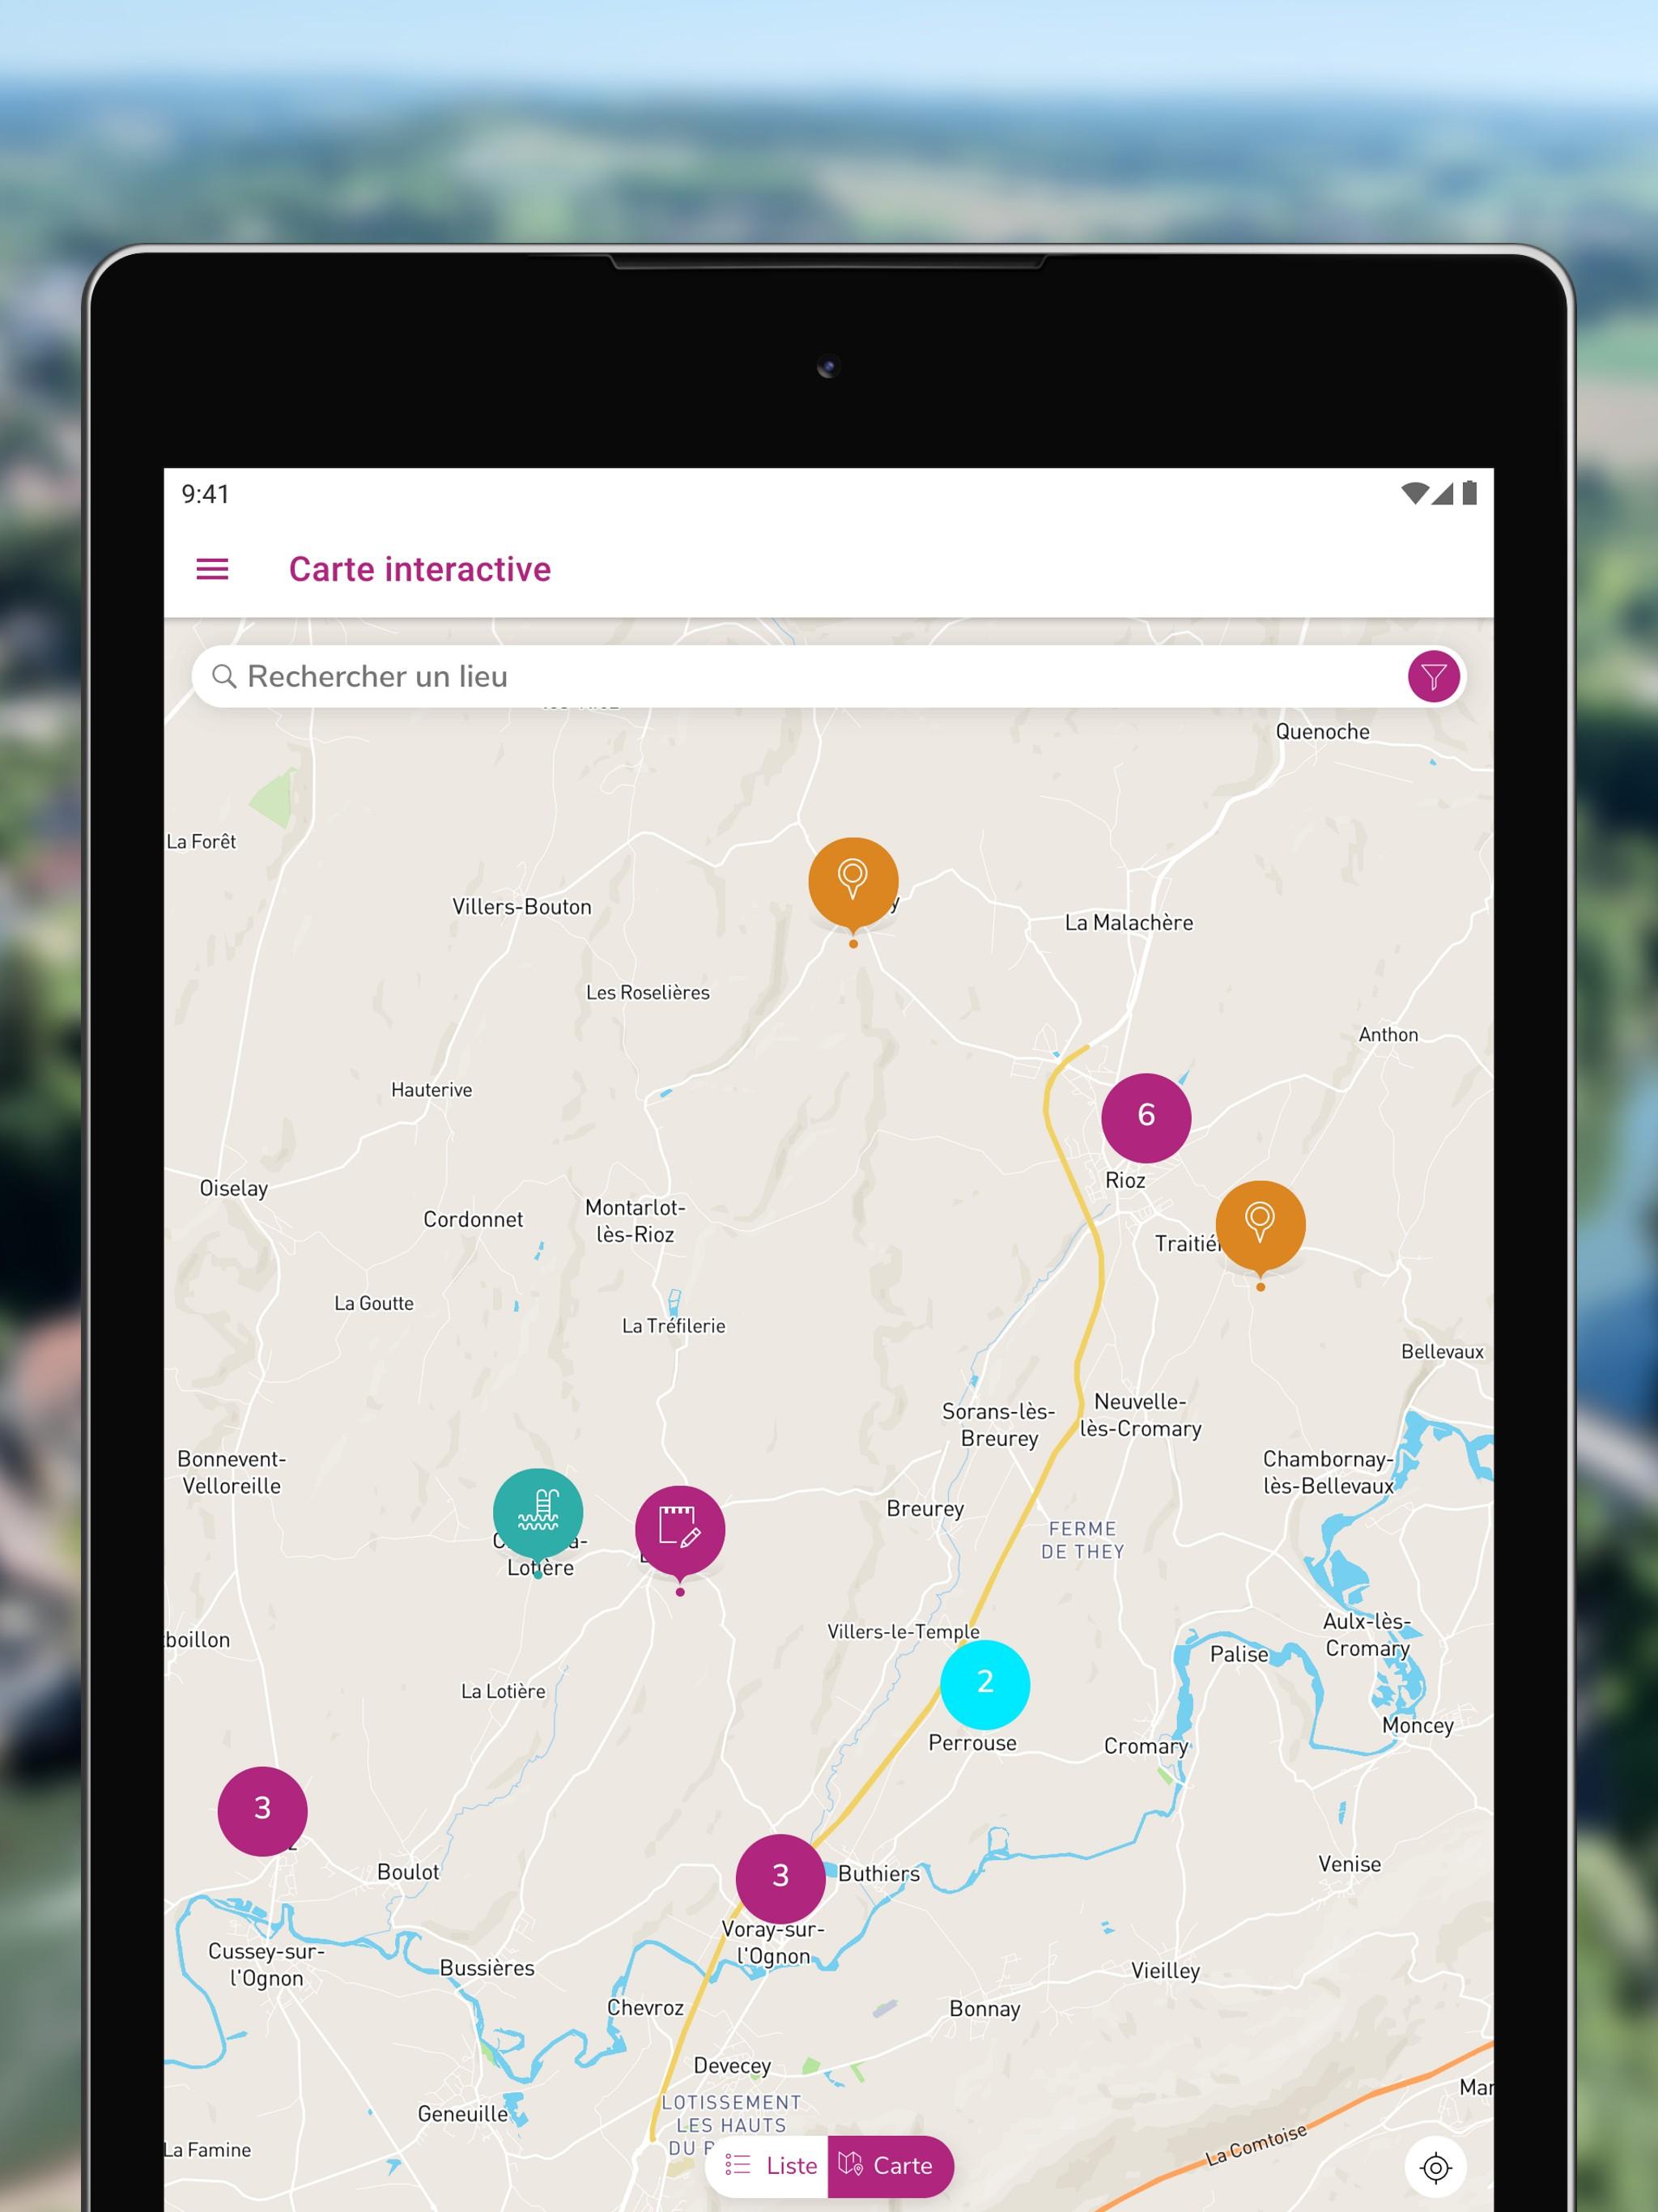The height and width of the screenshot is (2212, 1658).
Task: Switch to Carte view
Action: click(891, 2166)
